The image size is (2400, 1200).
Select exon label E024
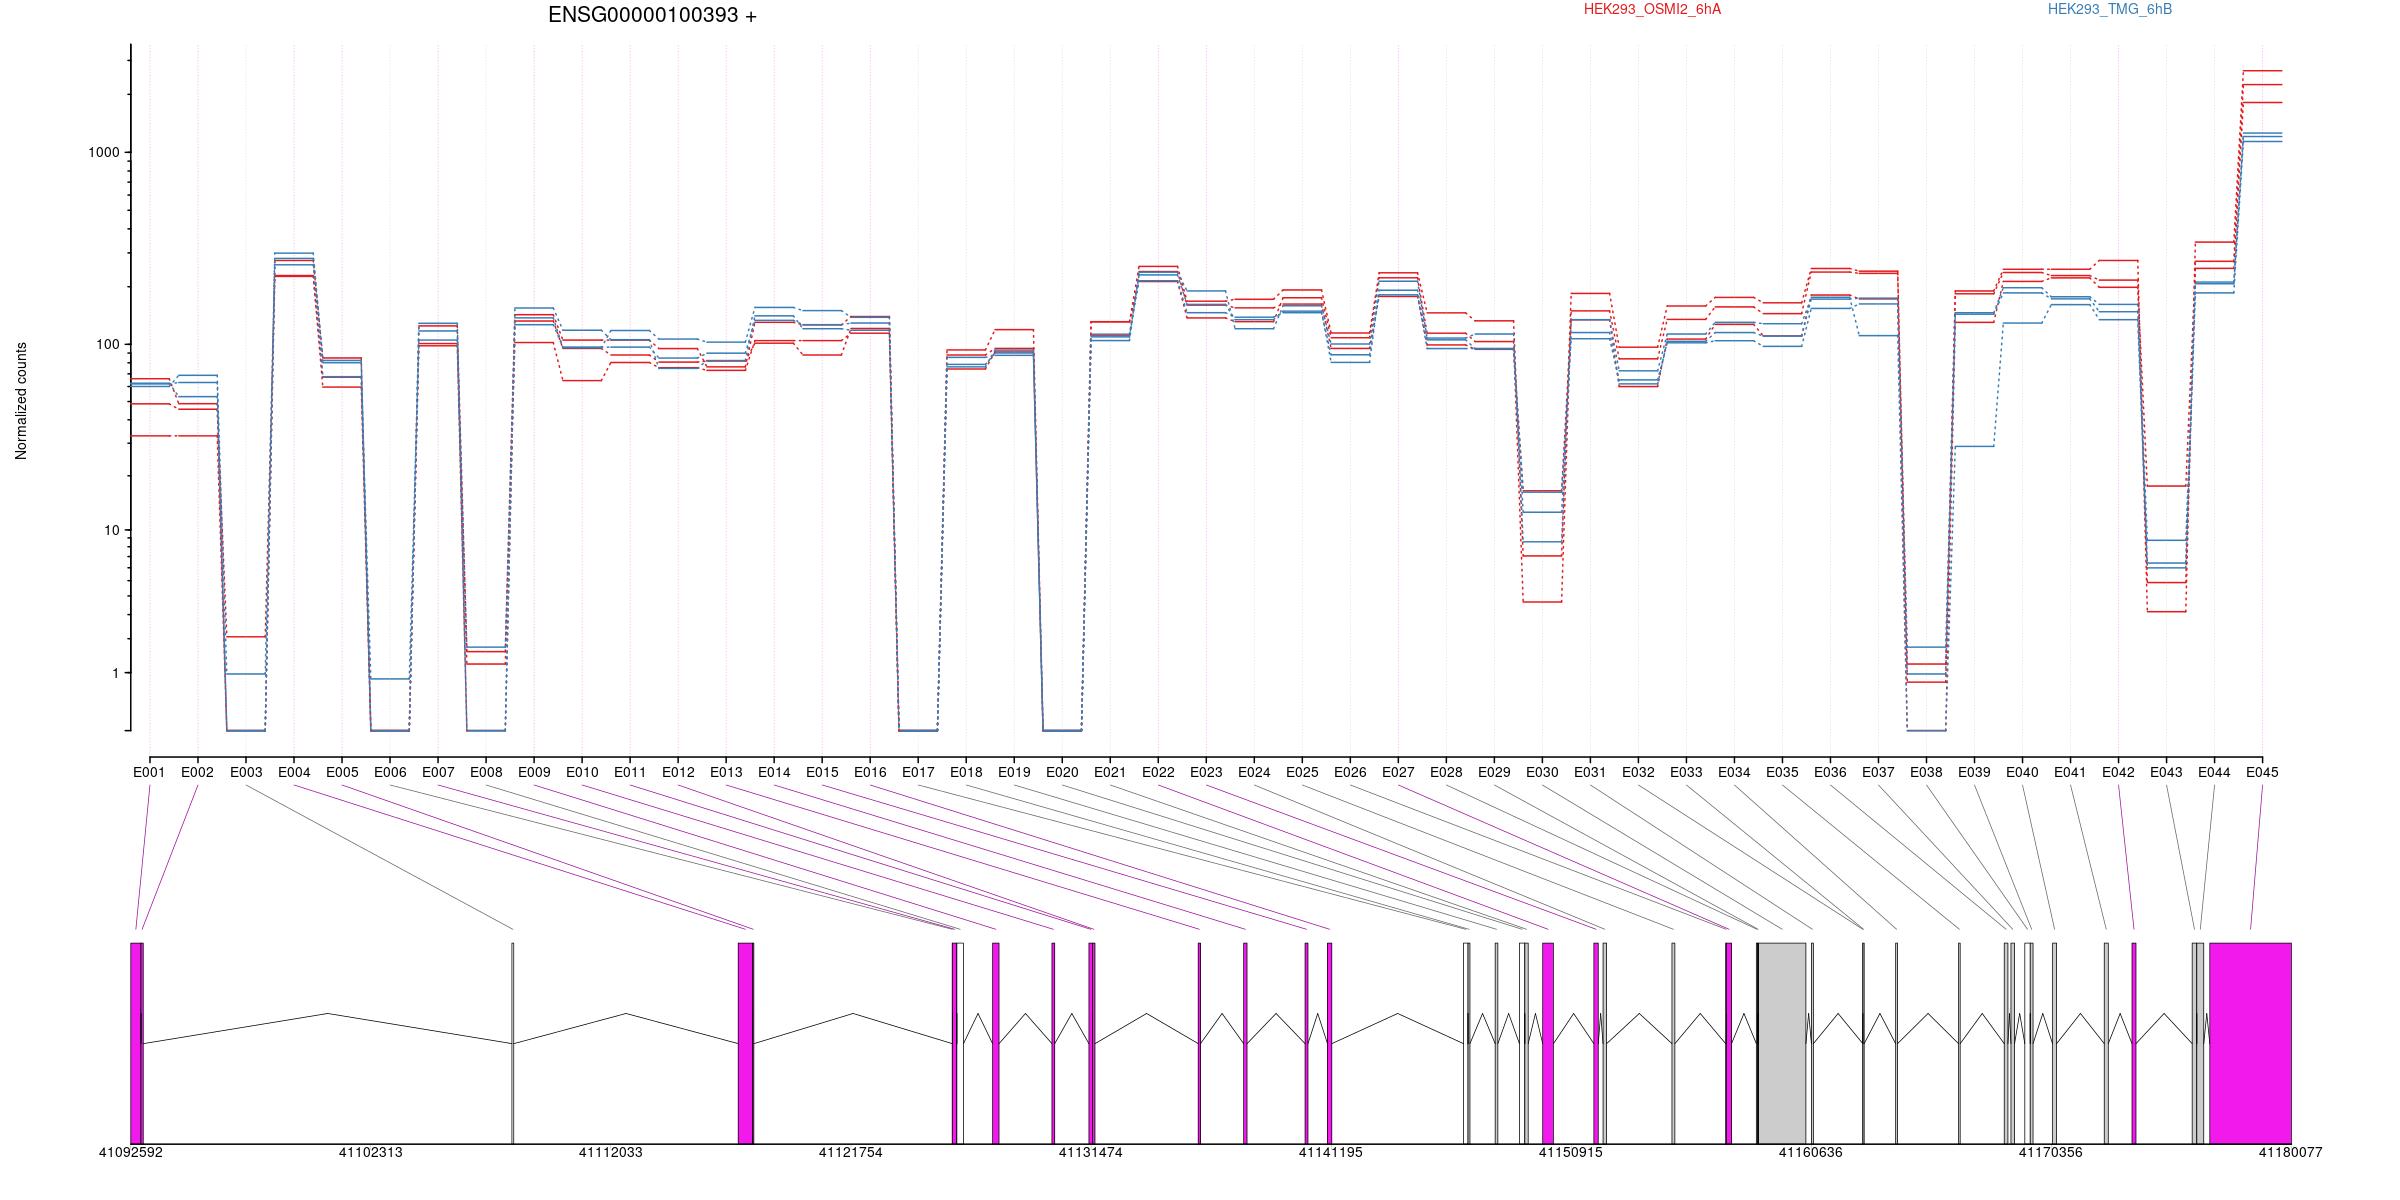[1254, 772]
